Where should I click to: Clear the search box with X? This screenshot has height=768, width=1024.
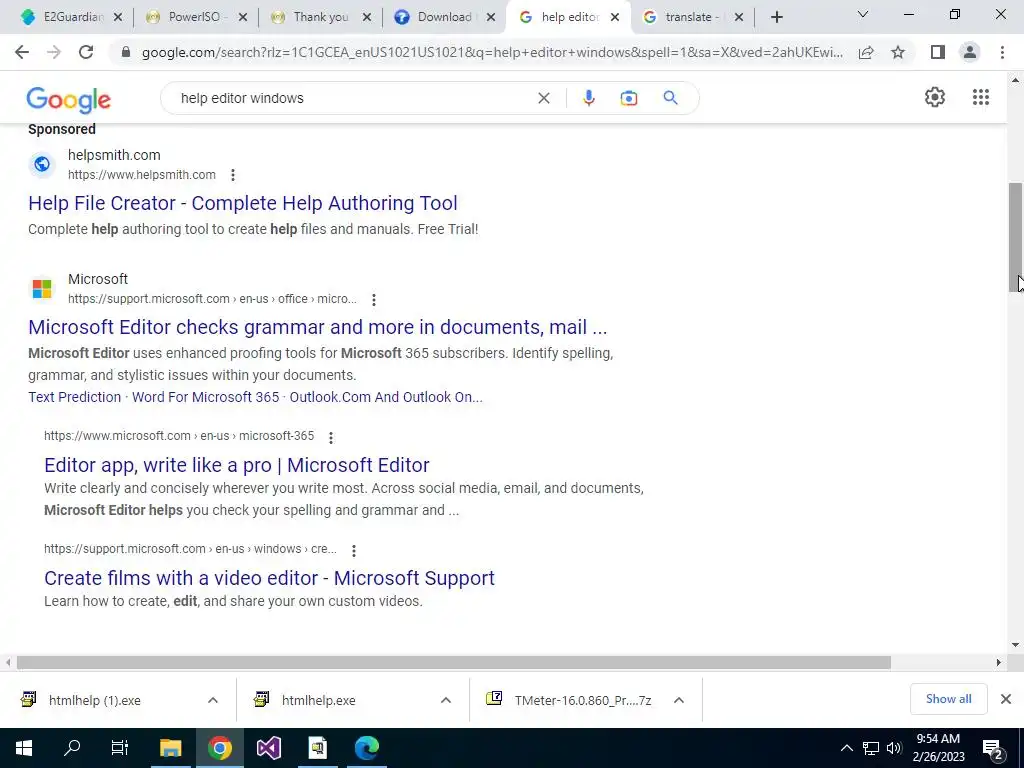tap(543, 98)
